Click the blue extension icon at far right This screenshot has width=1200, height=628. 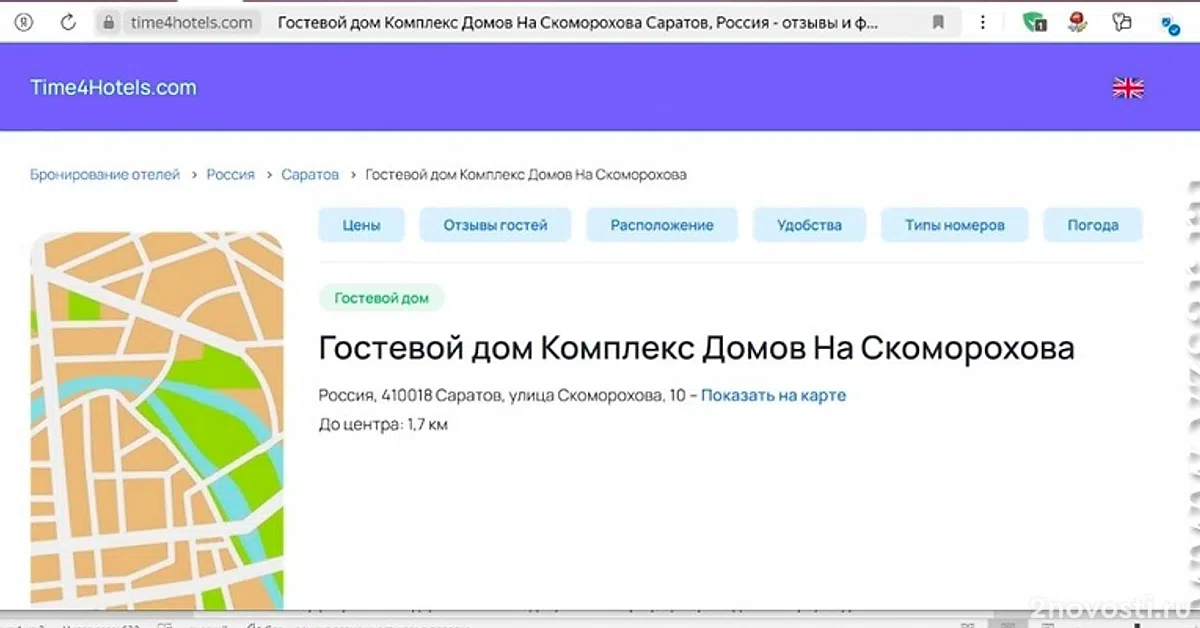point(1168,24)
